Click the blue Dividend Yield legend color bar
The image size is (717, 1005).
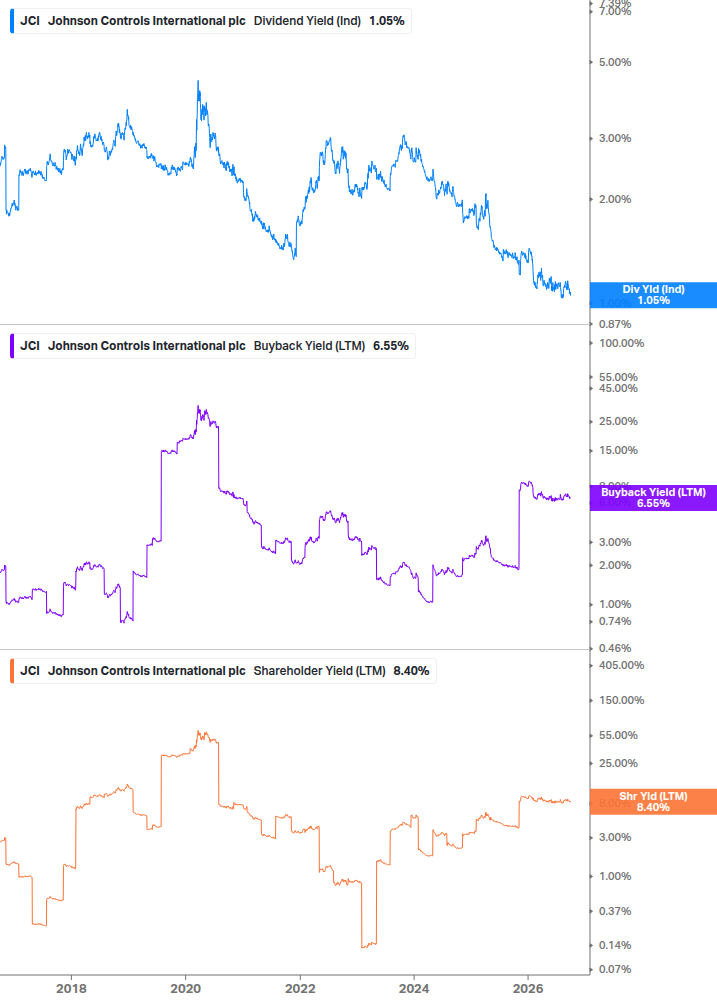tap(12, 21)
